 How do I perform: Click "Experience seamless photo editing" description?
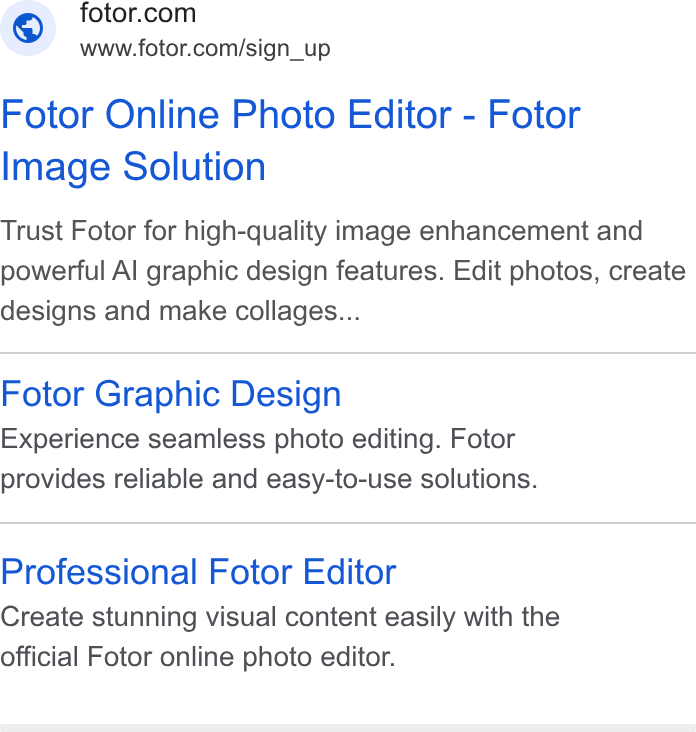(220, 439)
